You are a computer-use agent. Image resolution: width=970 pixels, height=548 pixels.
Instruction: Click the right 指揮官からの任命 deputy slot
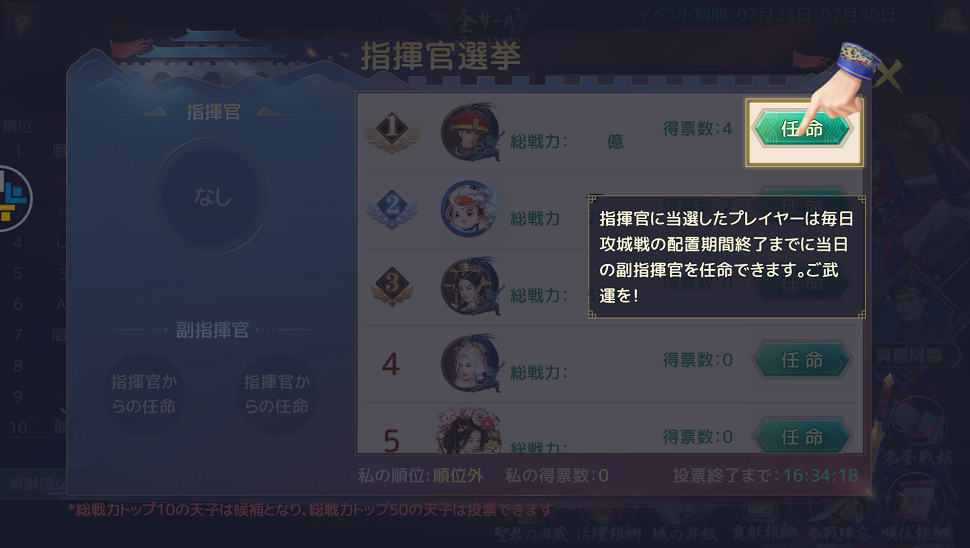click(277, 393)
